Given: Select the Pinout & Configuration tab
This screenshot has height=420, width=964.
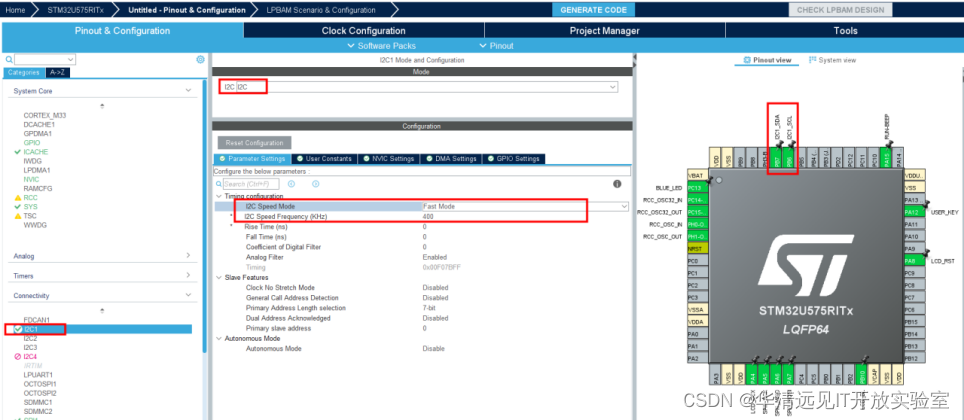Looking at the screenshot, I should pyautogui.click(x=122, y=31).
